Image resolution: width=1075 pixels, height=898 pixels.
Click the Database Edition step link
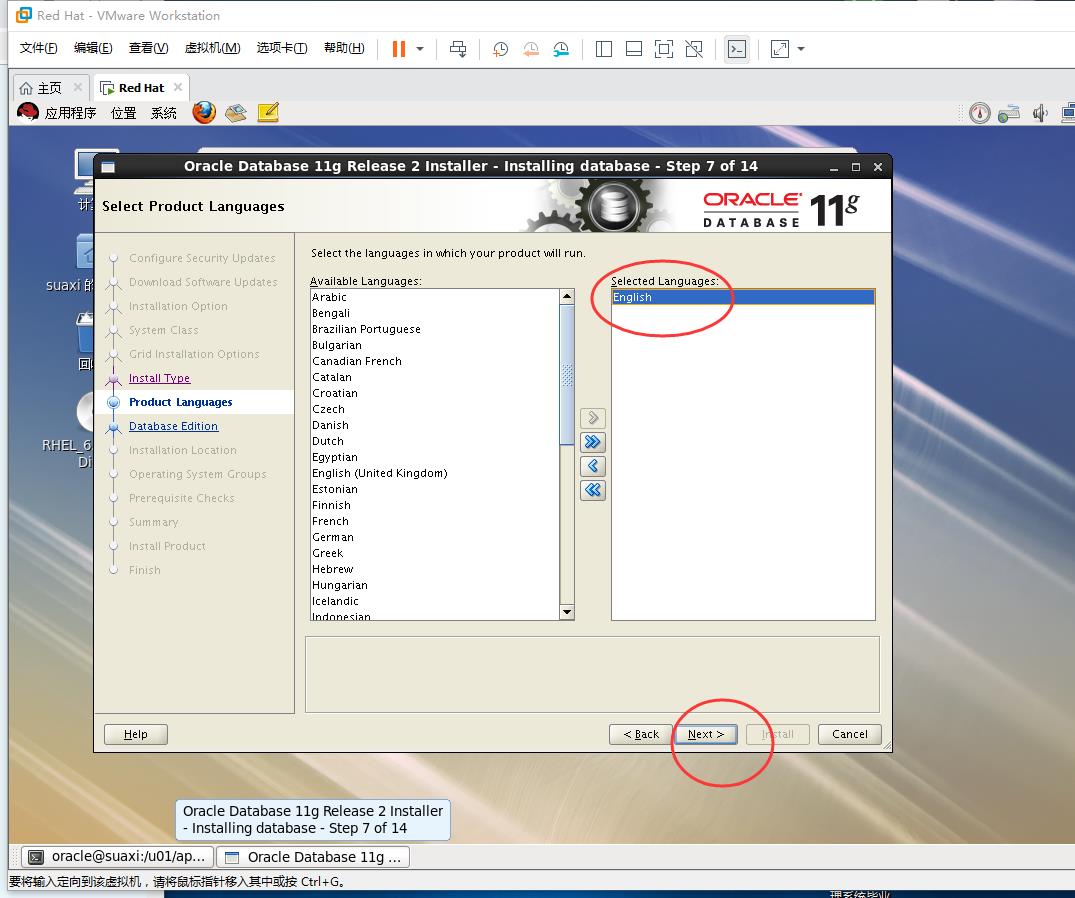click(x=173, y=426)
